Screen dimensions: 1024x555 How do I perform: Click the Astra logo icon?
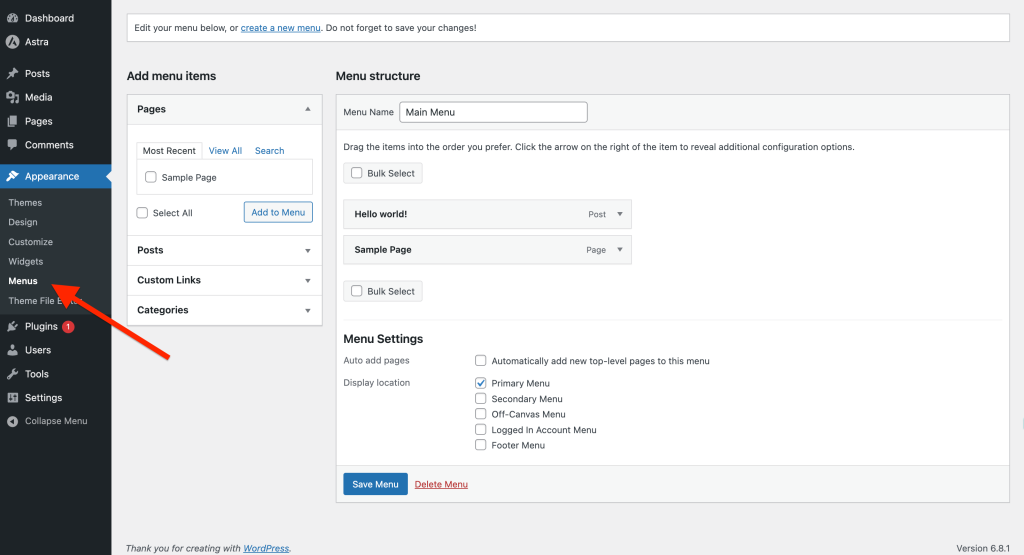[12, 42]
